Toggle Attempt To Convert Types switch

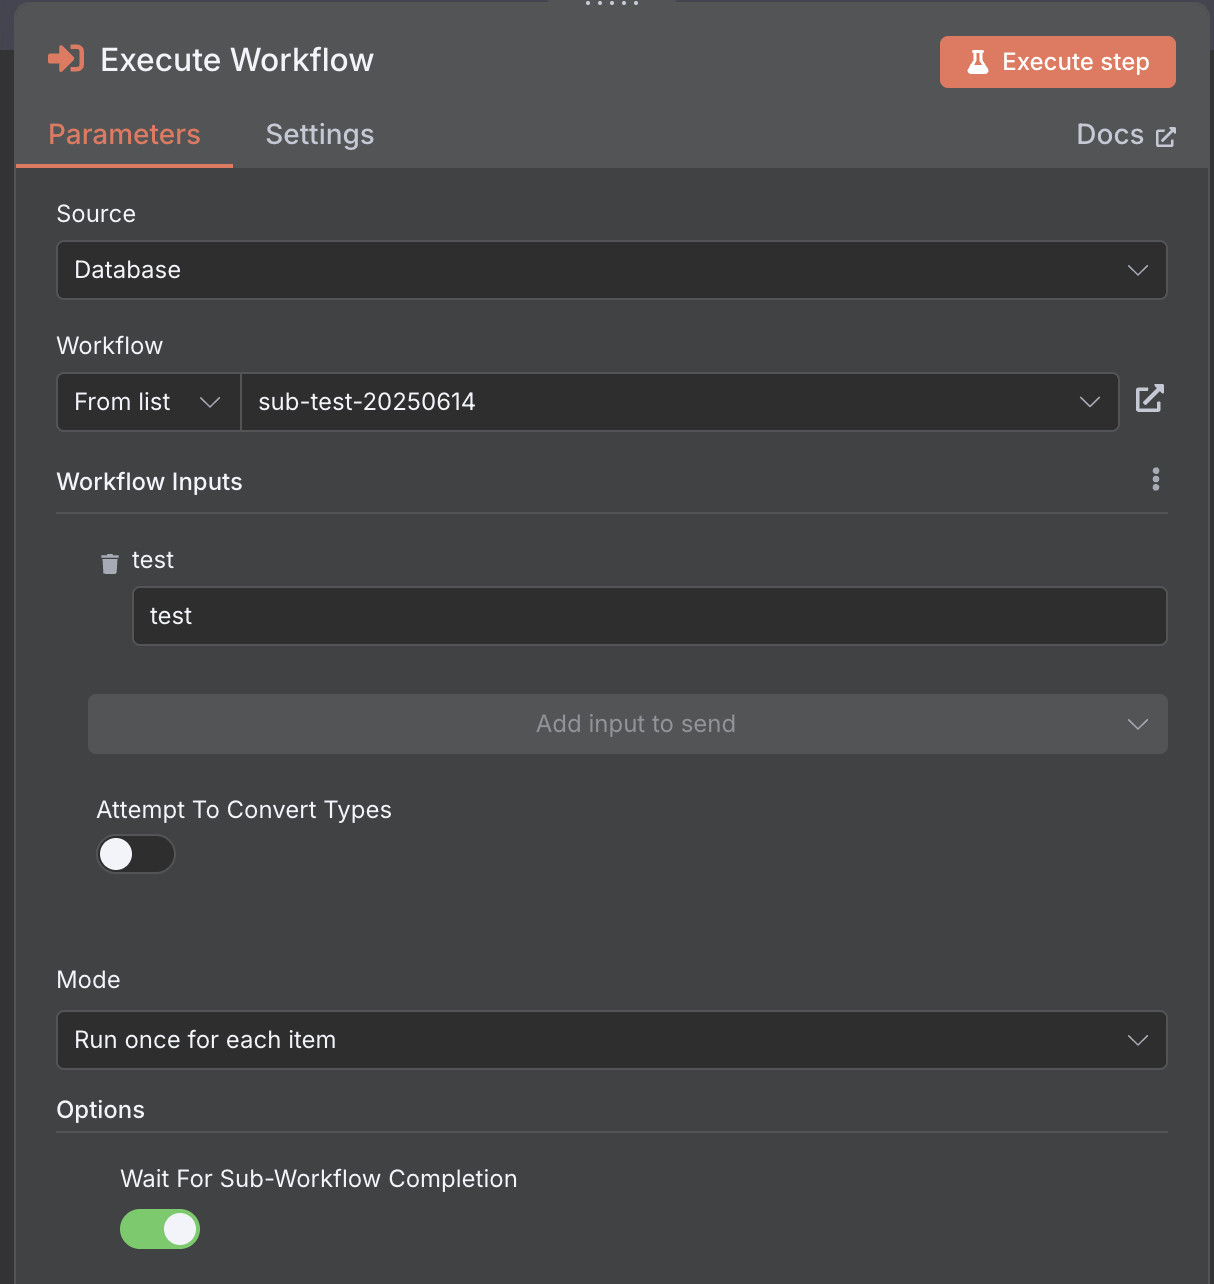[136, 854]
